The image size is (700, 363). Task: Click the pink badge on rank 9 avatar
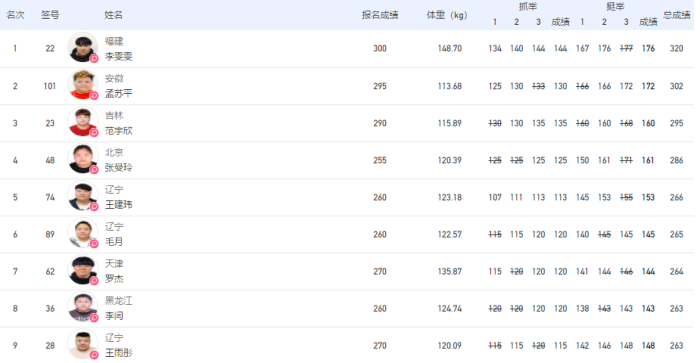[94, 355]
